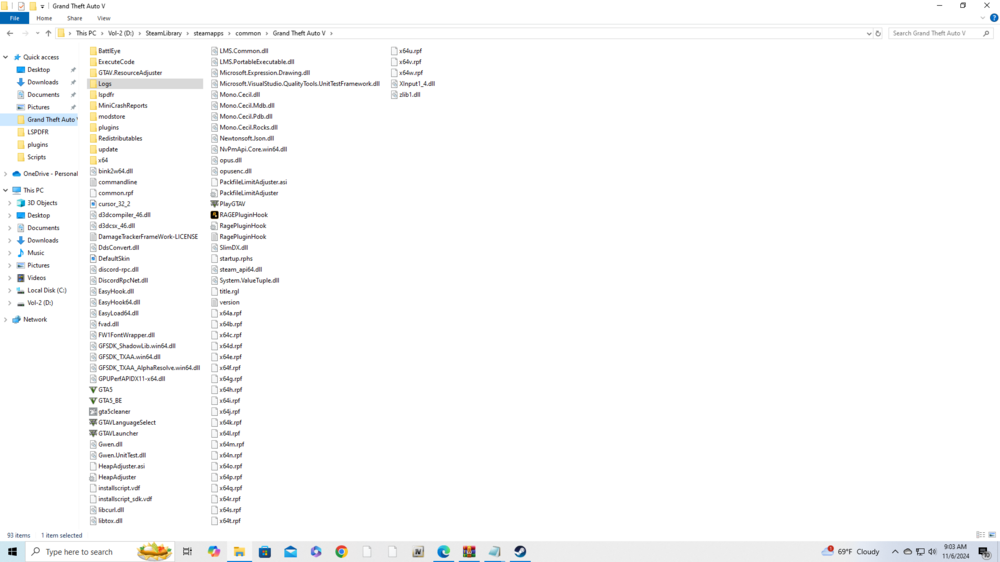Go to SteamLibrary in the breadcrumb
The height and width of the screenshot is (562, 1000).
point(163,33)
